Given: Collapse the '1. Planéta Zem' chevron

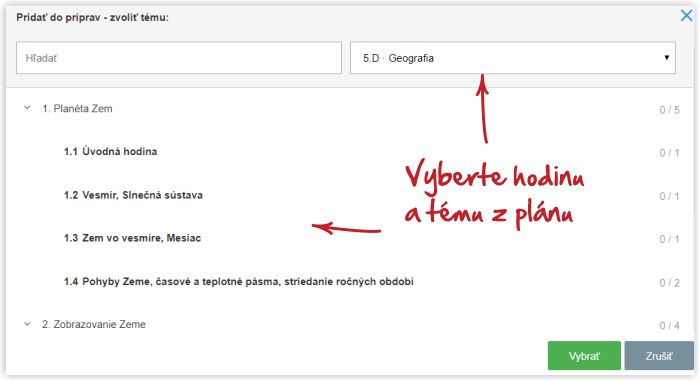Looking at the screenshot, I should [x=27, y=108].
